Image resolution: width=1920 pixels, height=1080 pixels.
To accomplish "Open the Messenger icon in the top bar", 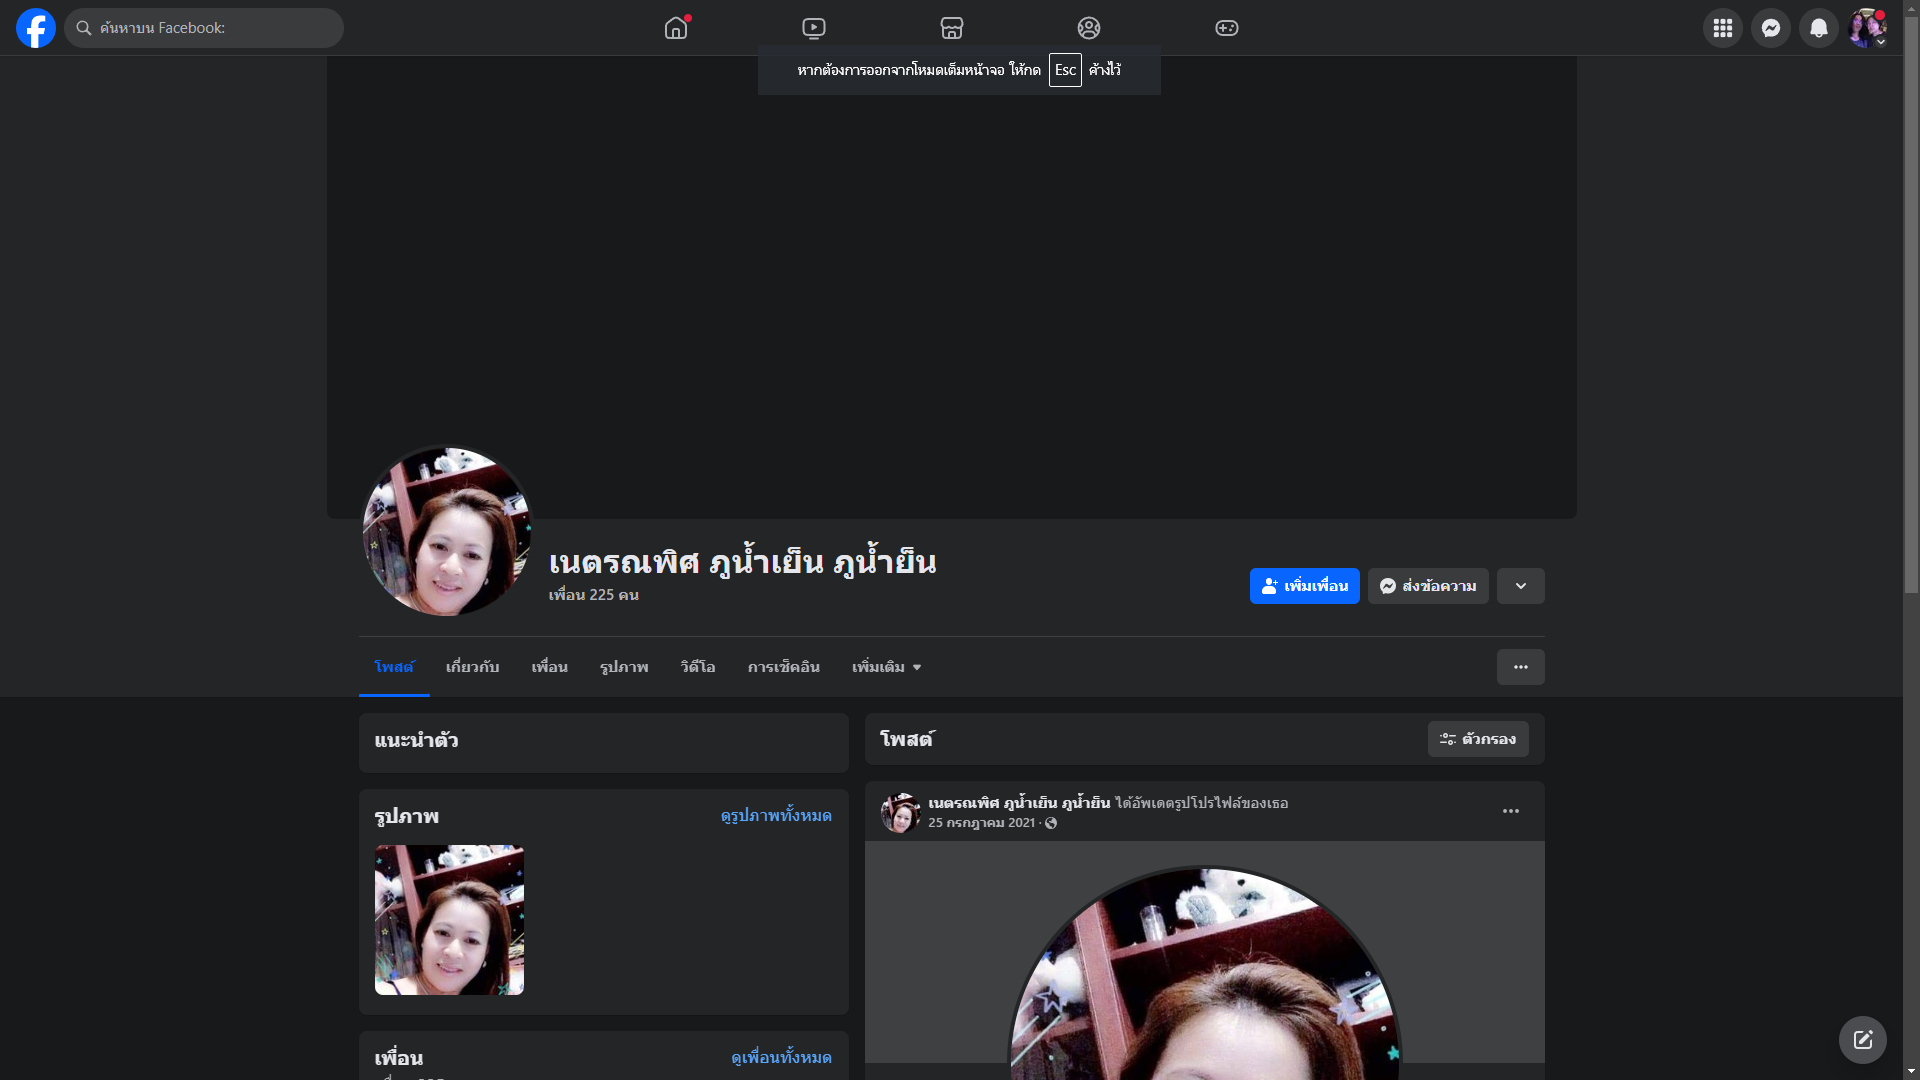I will pyautogui.click(x=1771, y=28).
